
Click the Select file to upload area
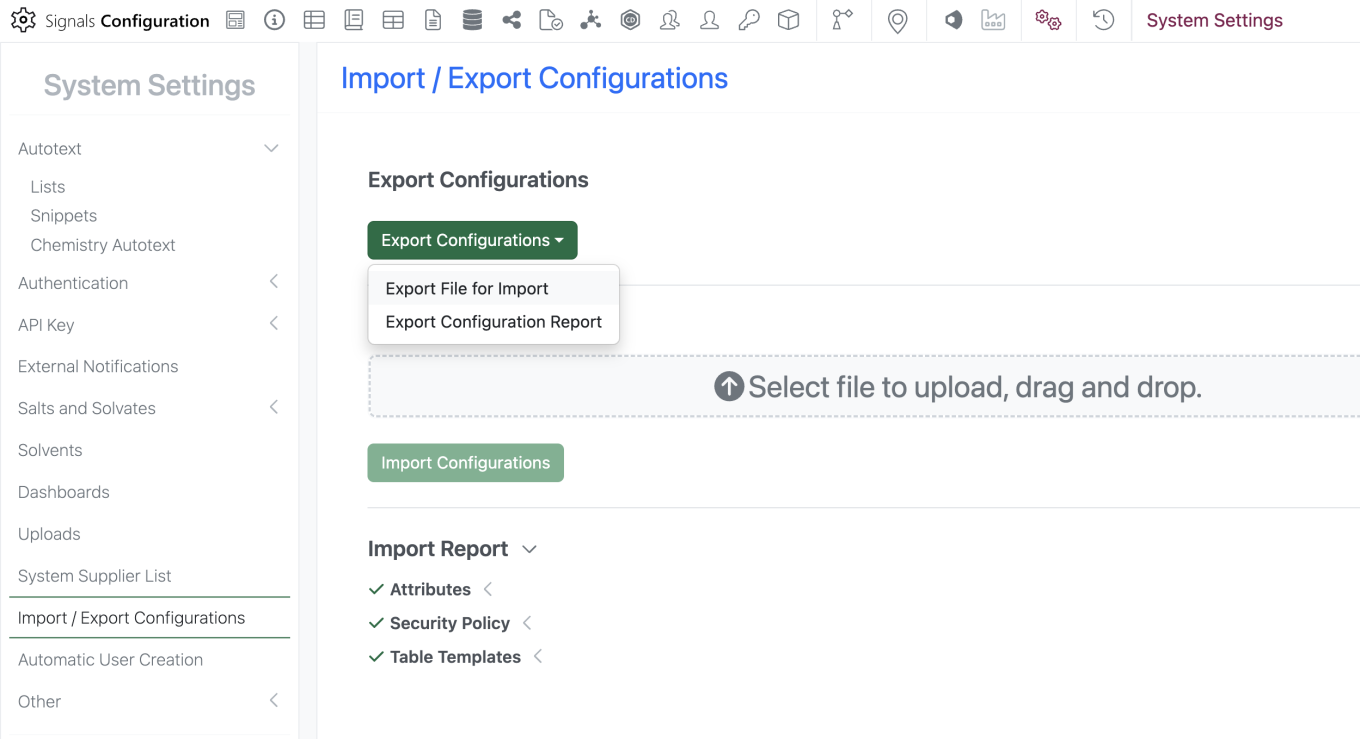[864, 386]
